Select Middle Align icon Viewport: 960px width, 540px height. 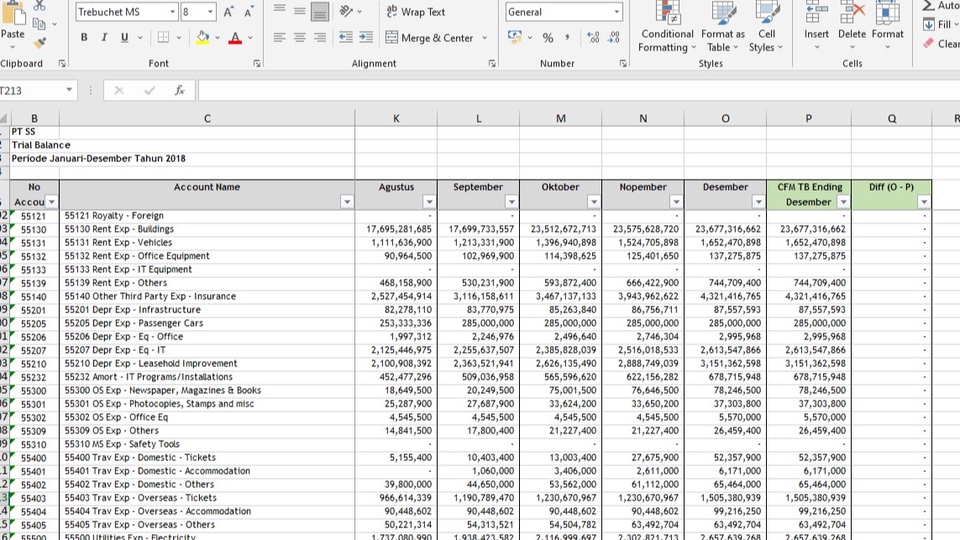click(x=299, y=11)
